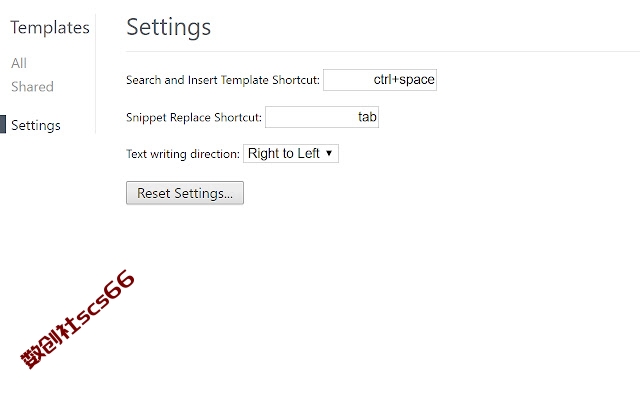Open the Text writing direction dropdown
This screenshot has height=400, width=640.
pos(291,153)
